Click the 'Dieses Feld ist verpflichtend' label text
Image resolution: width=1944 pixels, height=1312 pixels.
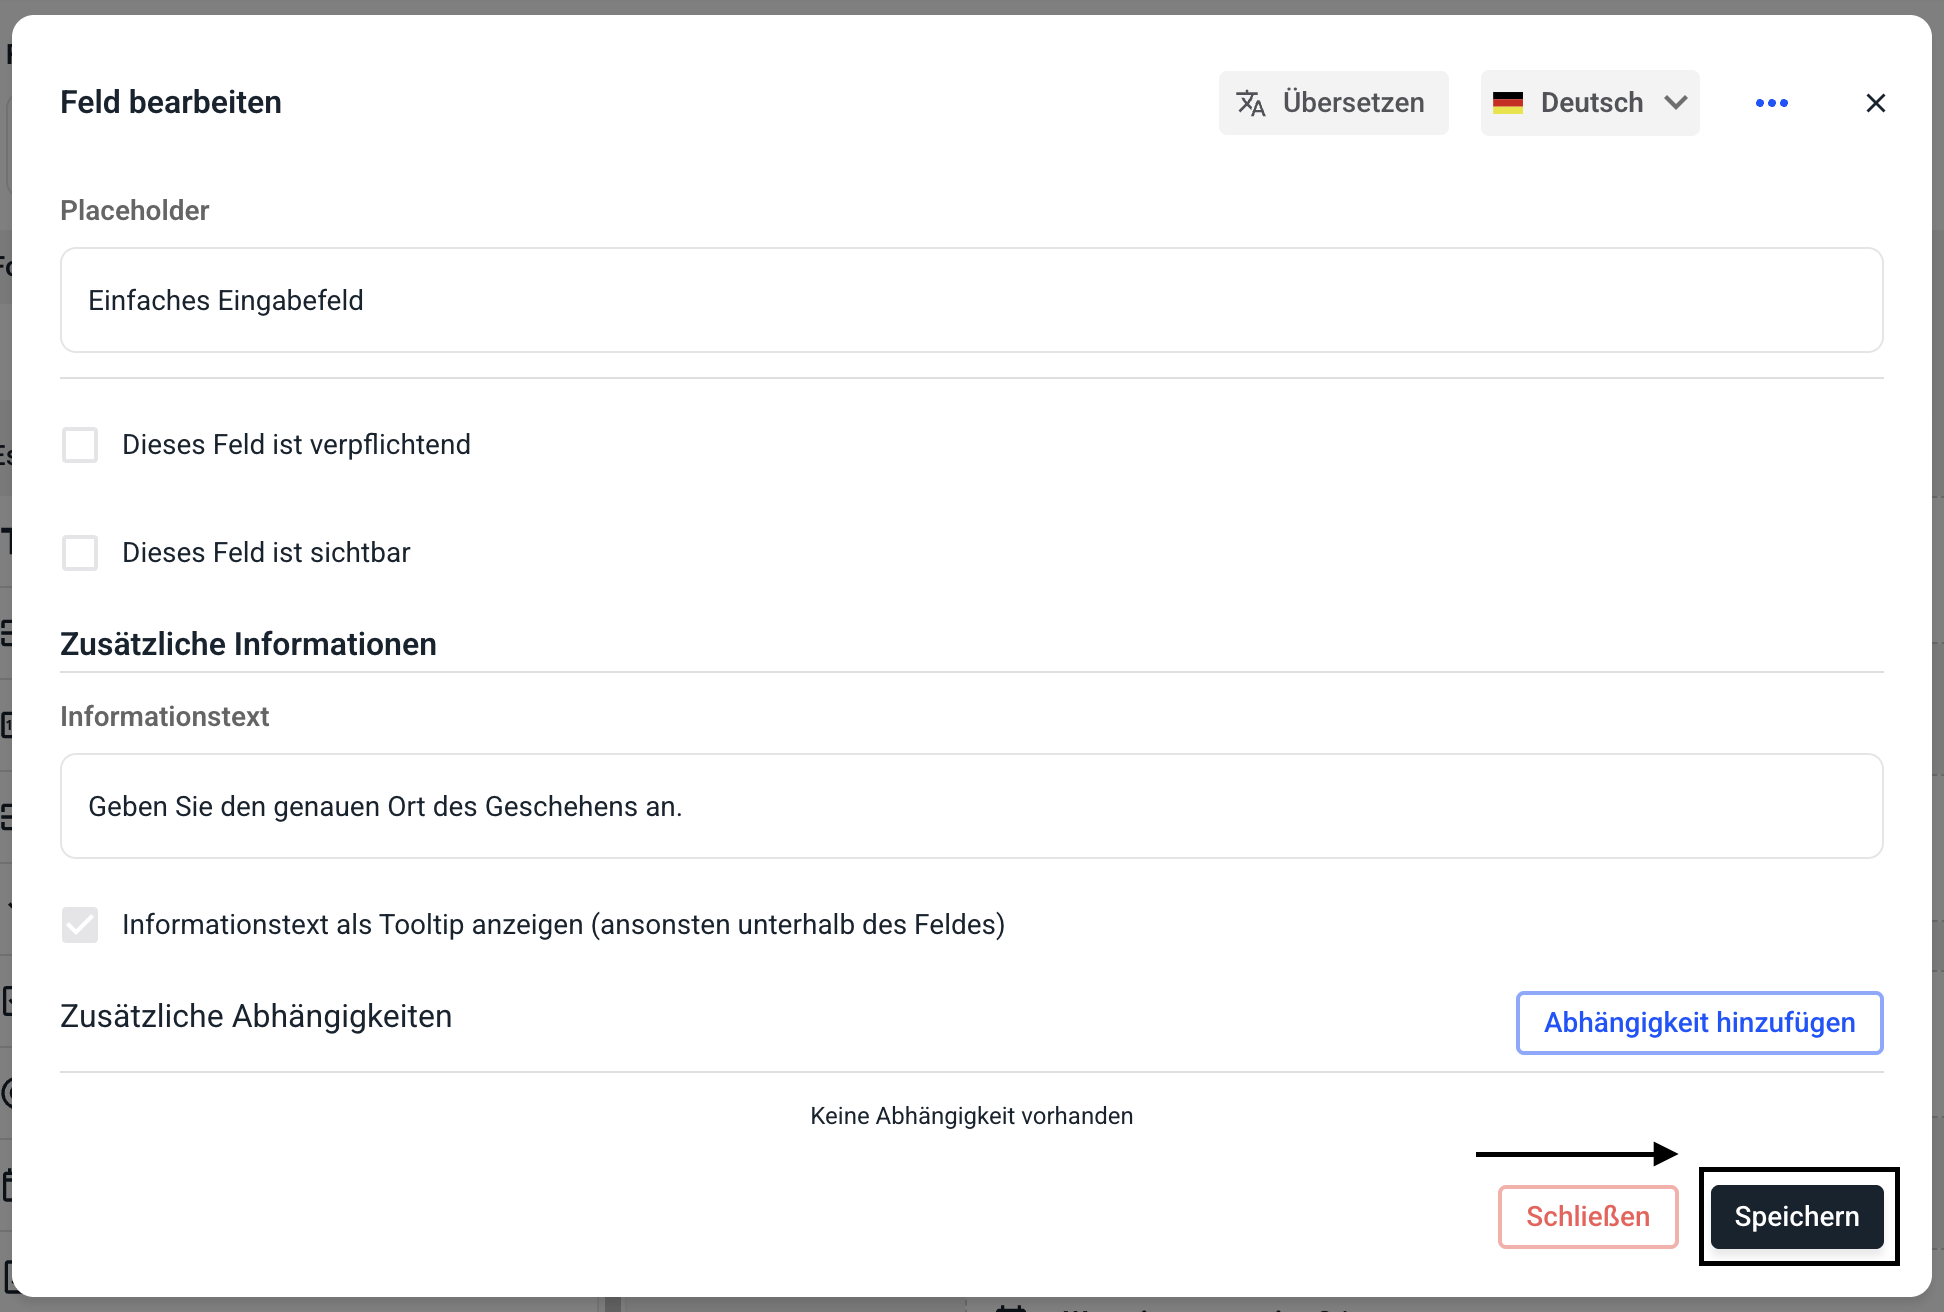click(296, 445)
